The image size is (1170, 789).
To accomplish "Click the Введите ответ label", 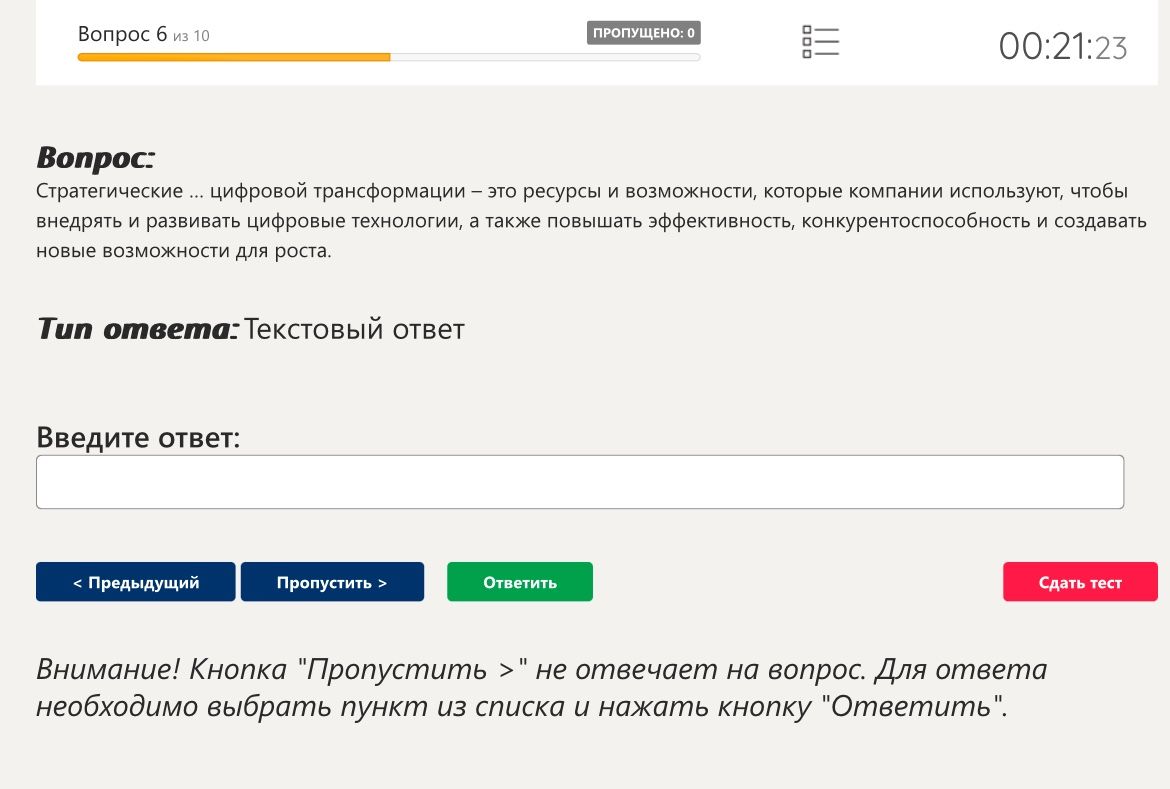I will [138, 437].
